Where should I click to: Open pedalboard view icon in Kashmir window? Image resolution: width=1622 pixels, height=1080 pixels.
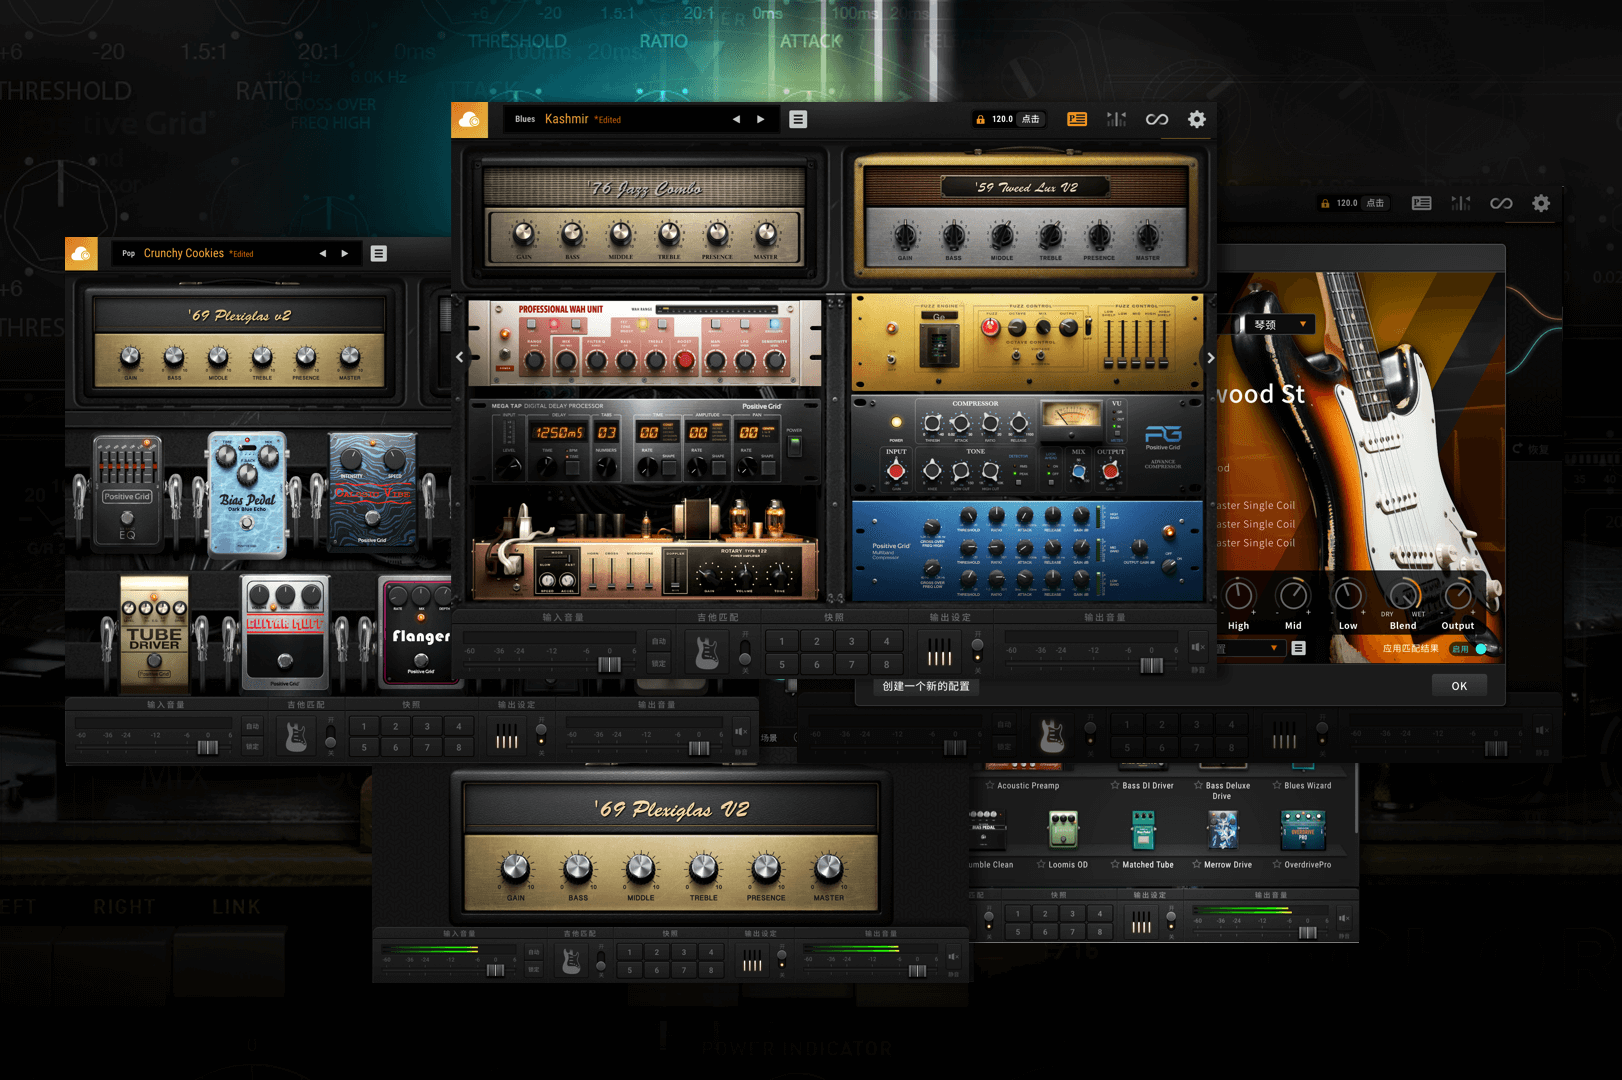click(1077, 119)
